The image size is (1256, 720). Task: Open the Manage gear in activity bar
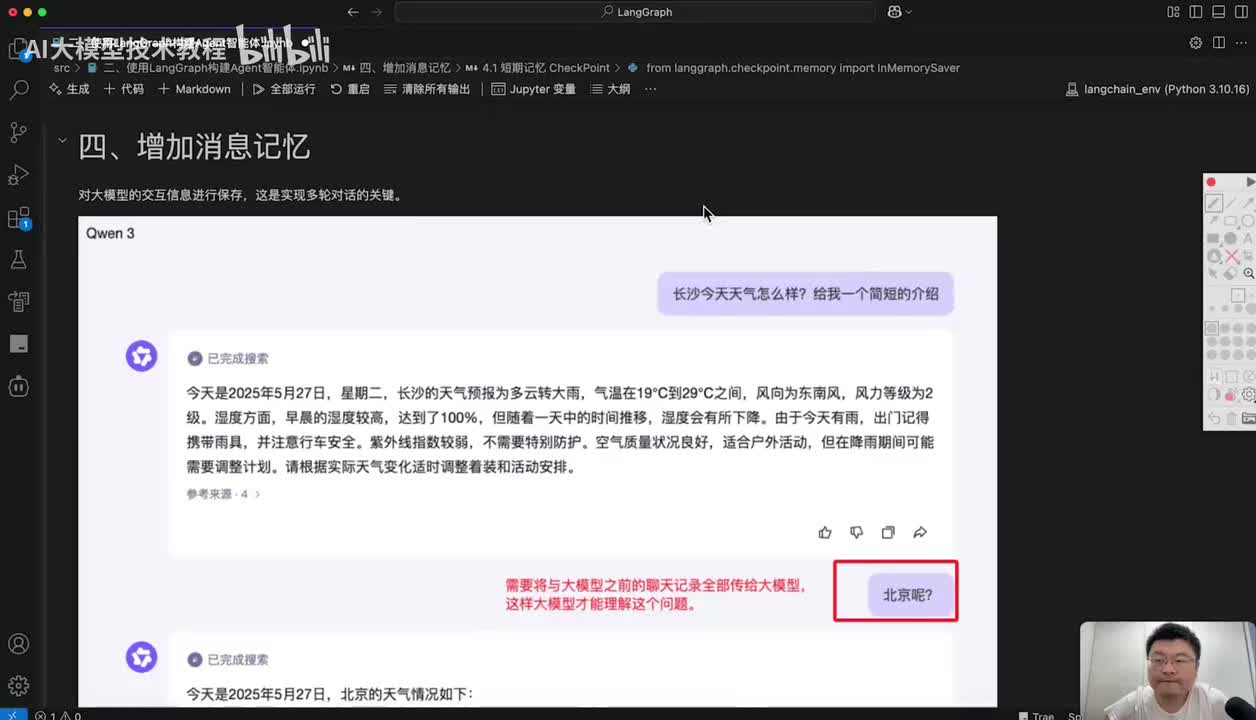point(19,686)
